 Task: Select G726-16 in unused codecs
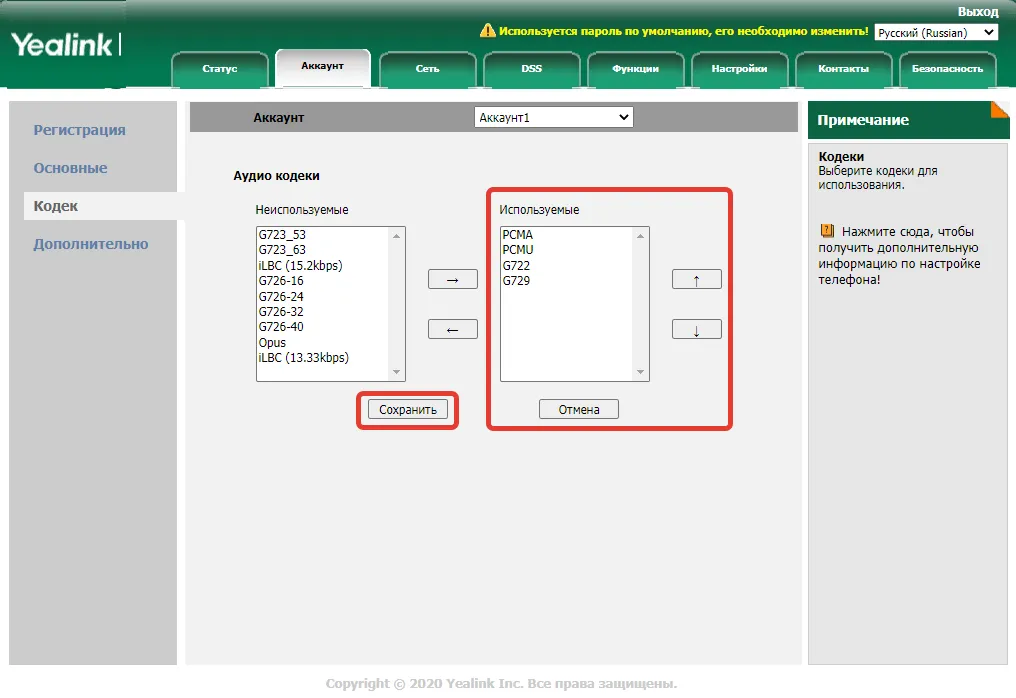323,281
